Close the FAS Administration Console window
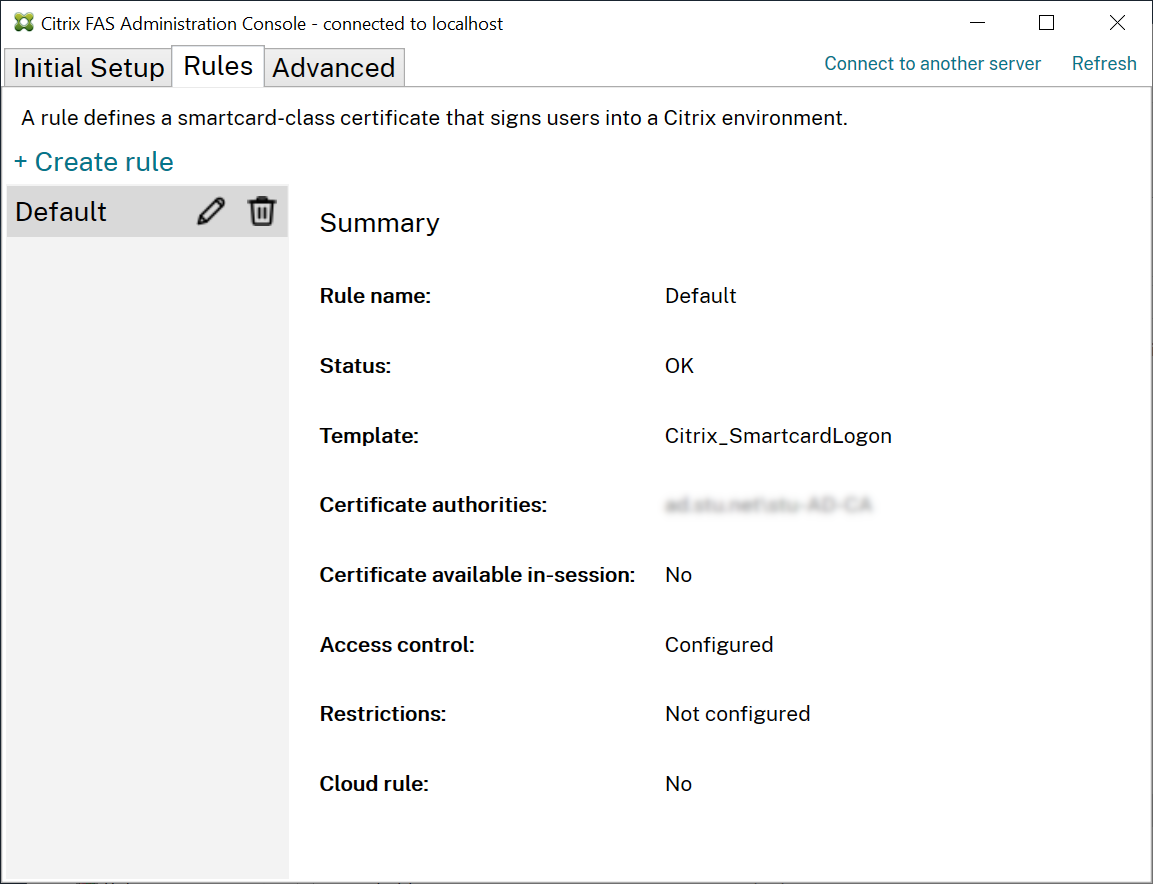The width and height of the screenshot is (1153, 884). tap(1117, 23)
